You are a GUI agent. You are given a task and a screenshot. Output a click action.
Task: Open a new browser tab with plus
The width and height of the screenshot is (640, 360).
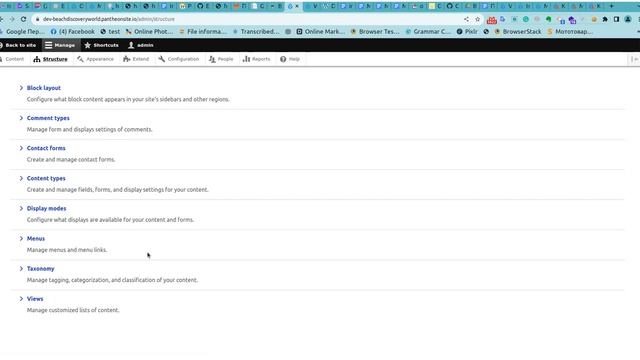(611, 6)
